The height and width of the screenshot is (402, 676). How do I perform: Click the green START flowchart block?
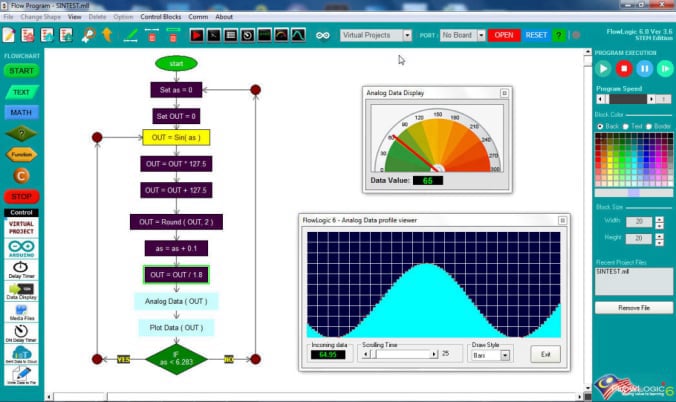(21, 71)
